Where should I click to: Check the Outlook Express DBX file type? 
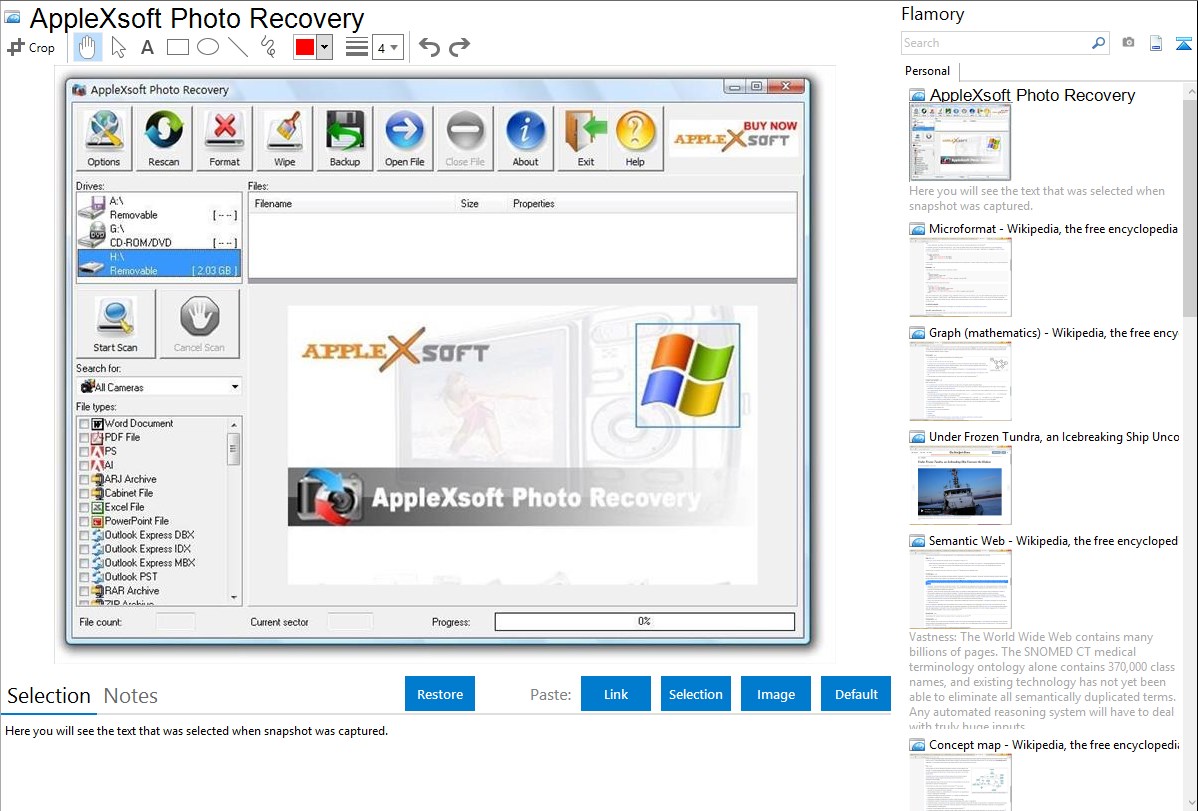[x=84, y=535]
